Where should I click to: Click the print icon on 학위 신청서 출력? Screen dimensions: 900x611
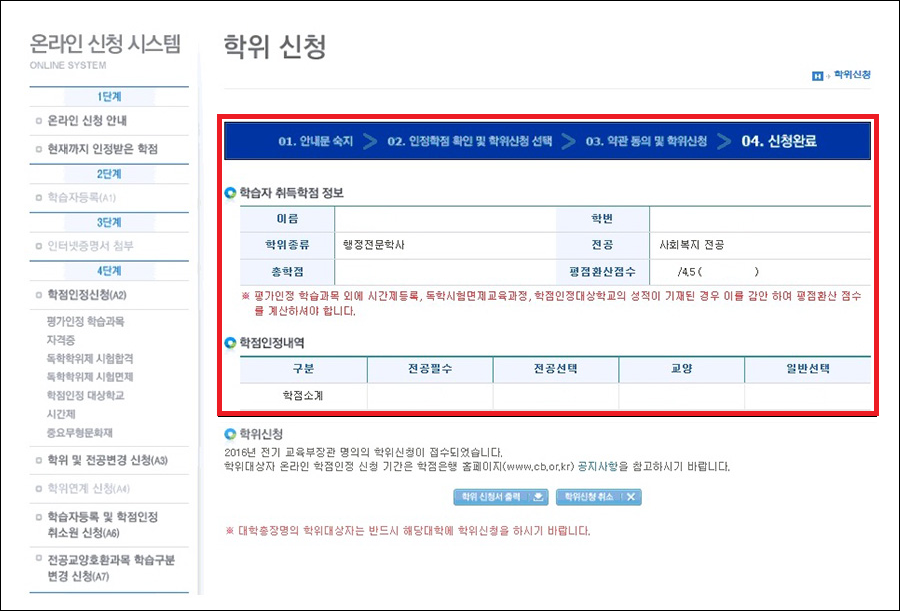point(539,497)
